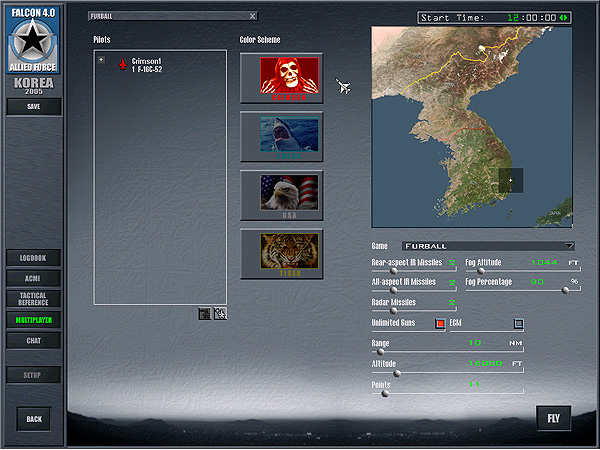Viewport: 600px width, 450px height.
Task: Click the dark add-flight icon below Pilots list
Action: pyautogui.click(x=205, y=314)
